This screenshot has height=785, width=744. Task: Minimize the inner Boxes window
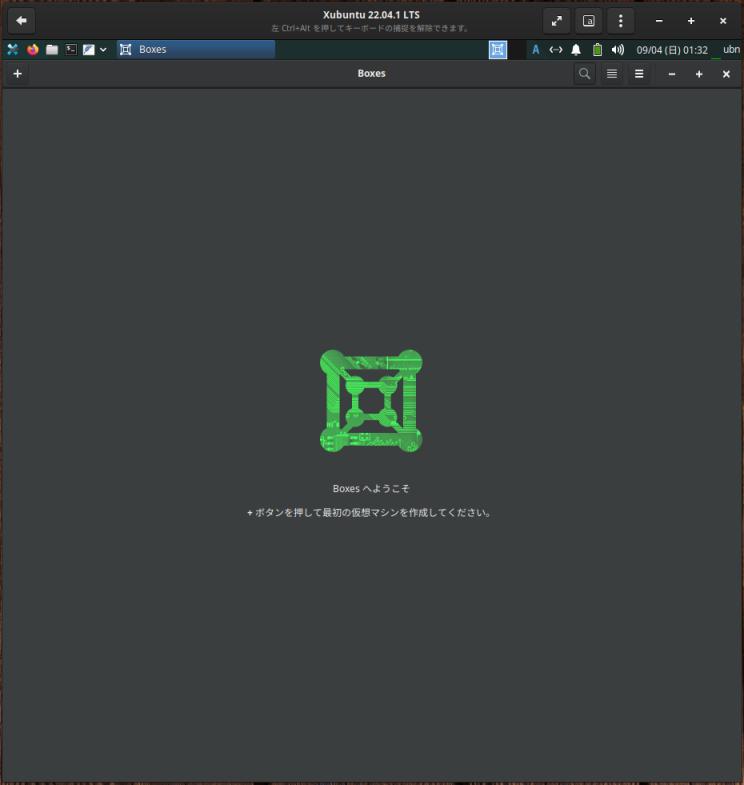coord(672,74)
